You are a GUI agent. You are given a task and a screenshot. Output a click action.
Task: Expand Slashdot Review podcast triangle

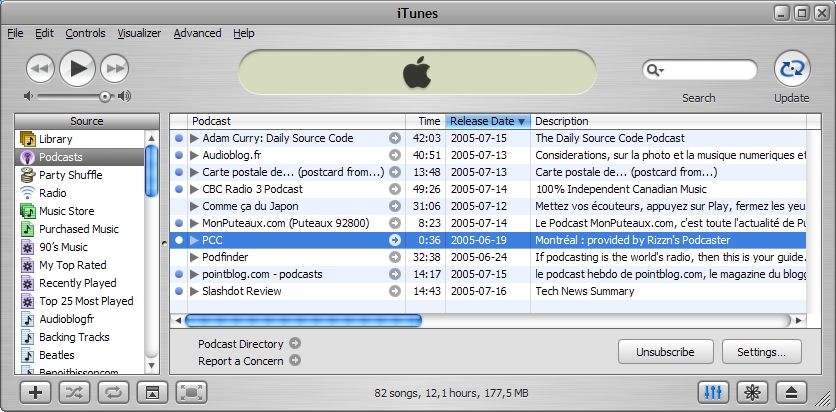click(x=195, y=292)
